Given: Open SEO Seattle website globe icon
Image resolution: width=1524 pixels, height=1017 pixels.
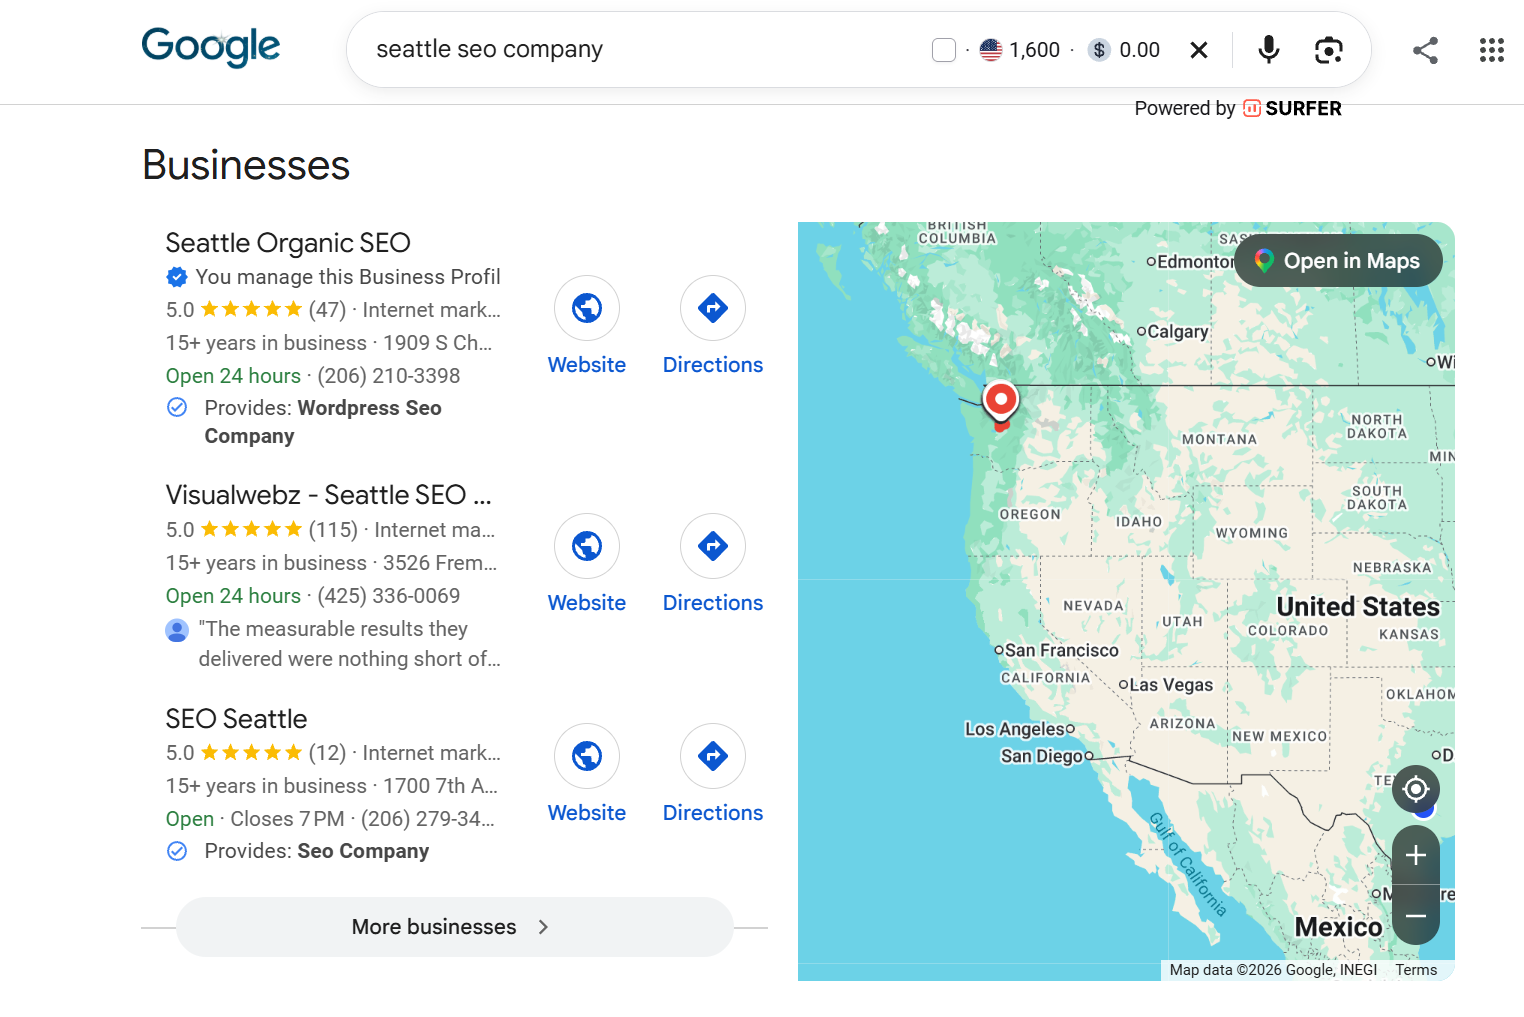Looking at the screenshot, I should pyautogui.click(x=587, y=756).
